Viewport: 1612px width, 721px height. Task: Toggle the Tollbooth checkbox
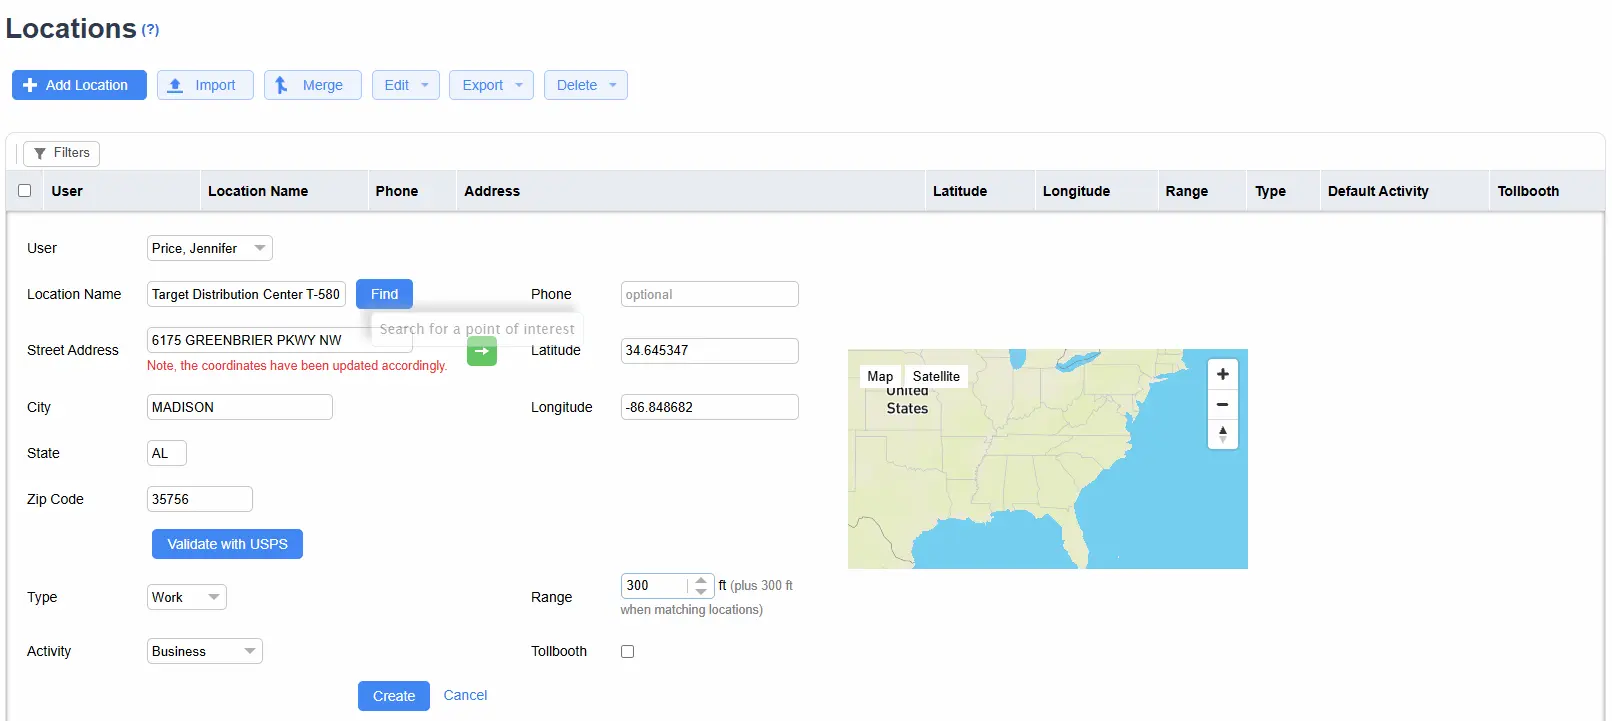(627, 651)
